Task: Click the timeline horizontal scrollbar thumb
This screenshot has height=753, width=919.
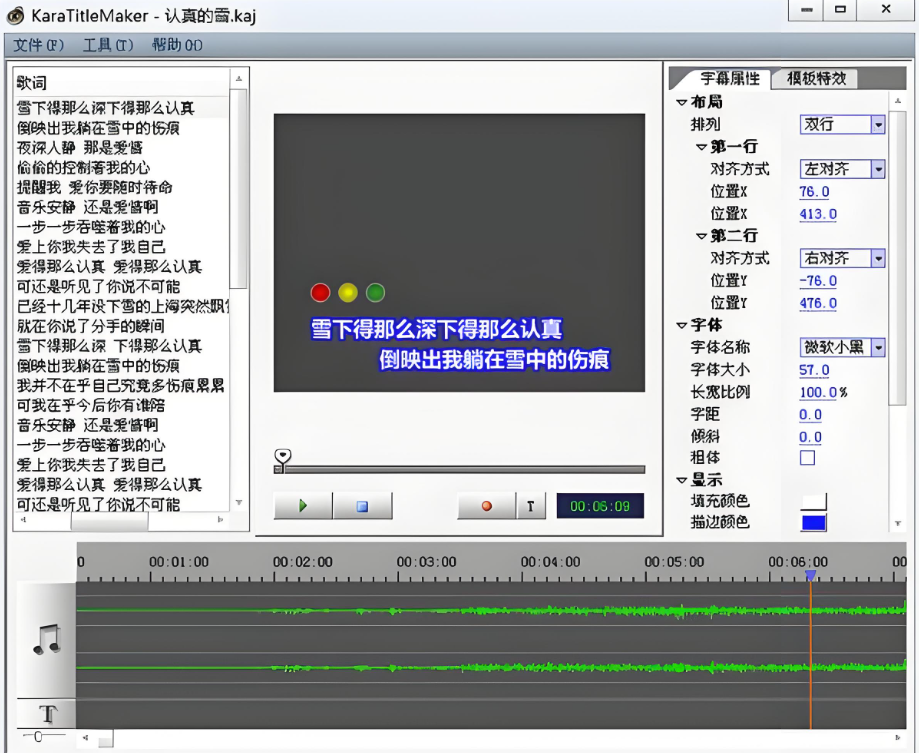Action: [105, 738]
